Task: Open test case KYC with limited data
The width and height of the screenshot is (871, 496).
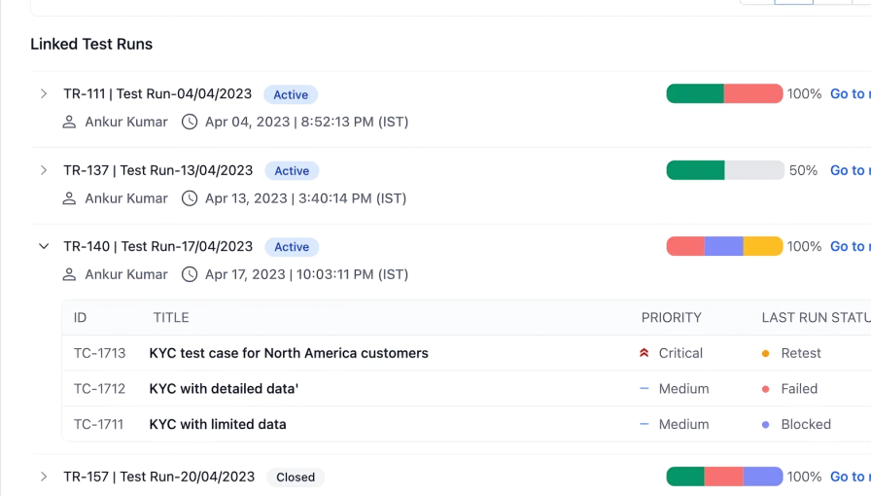Action: point(217,424)
